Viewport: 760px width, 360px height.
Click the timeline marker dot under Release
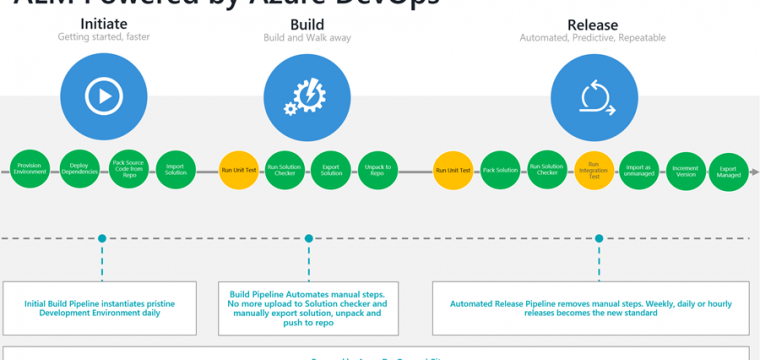[599, 238]
